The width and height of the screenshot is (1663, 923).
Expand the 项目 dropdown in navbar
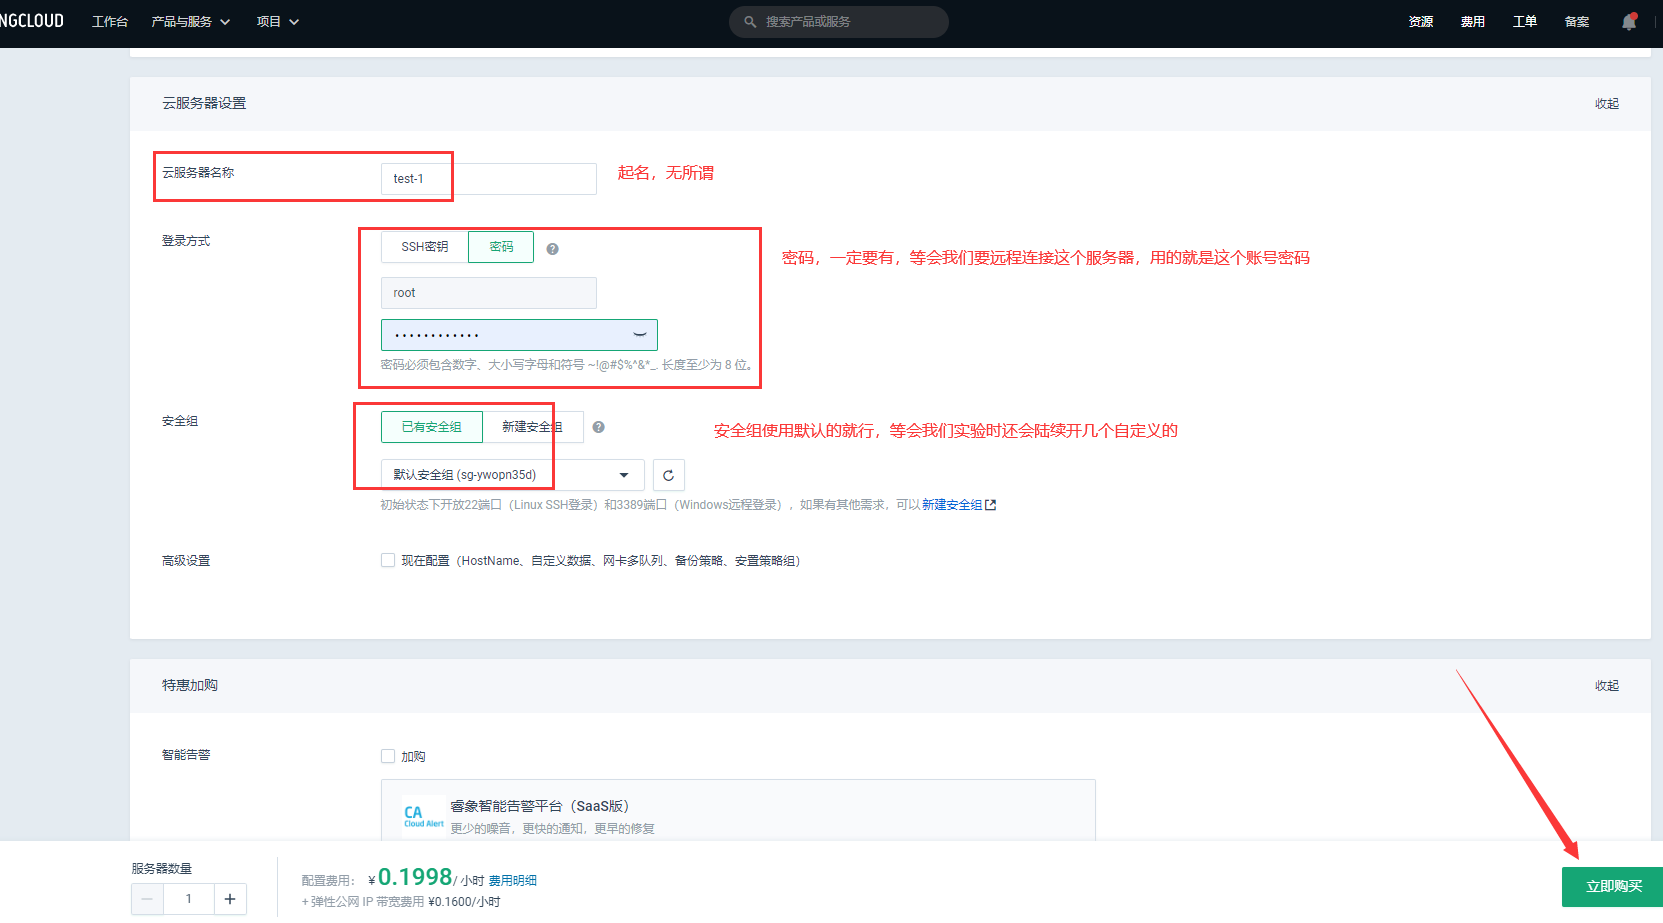pos(277,22)
